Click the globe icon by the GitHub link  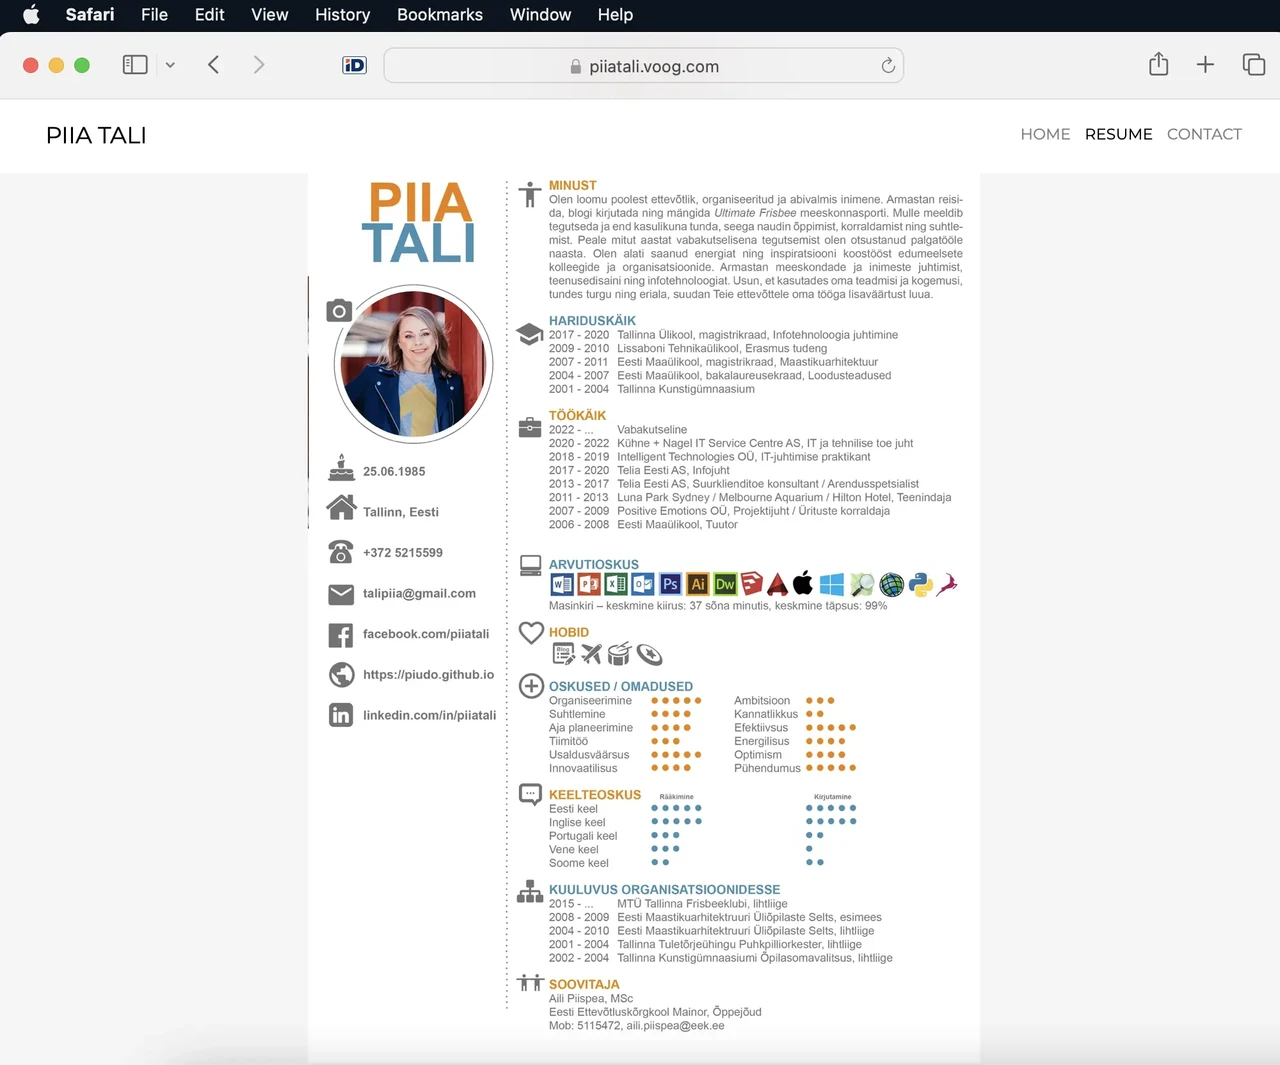pos(342,675)
